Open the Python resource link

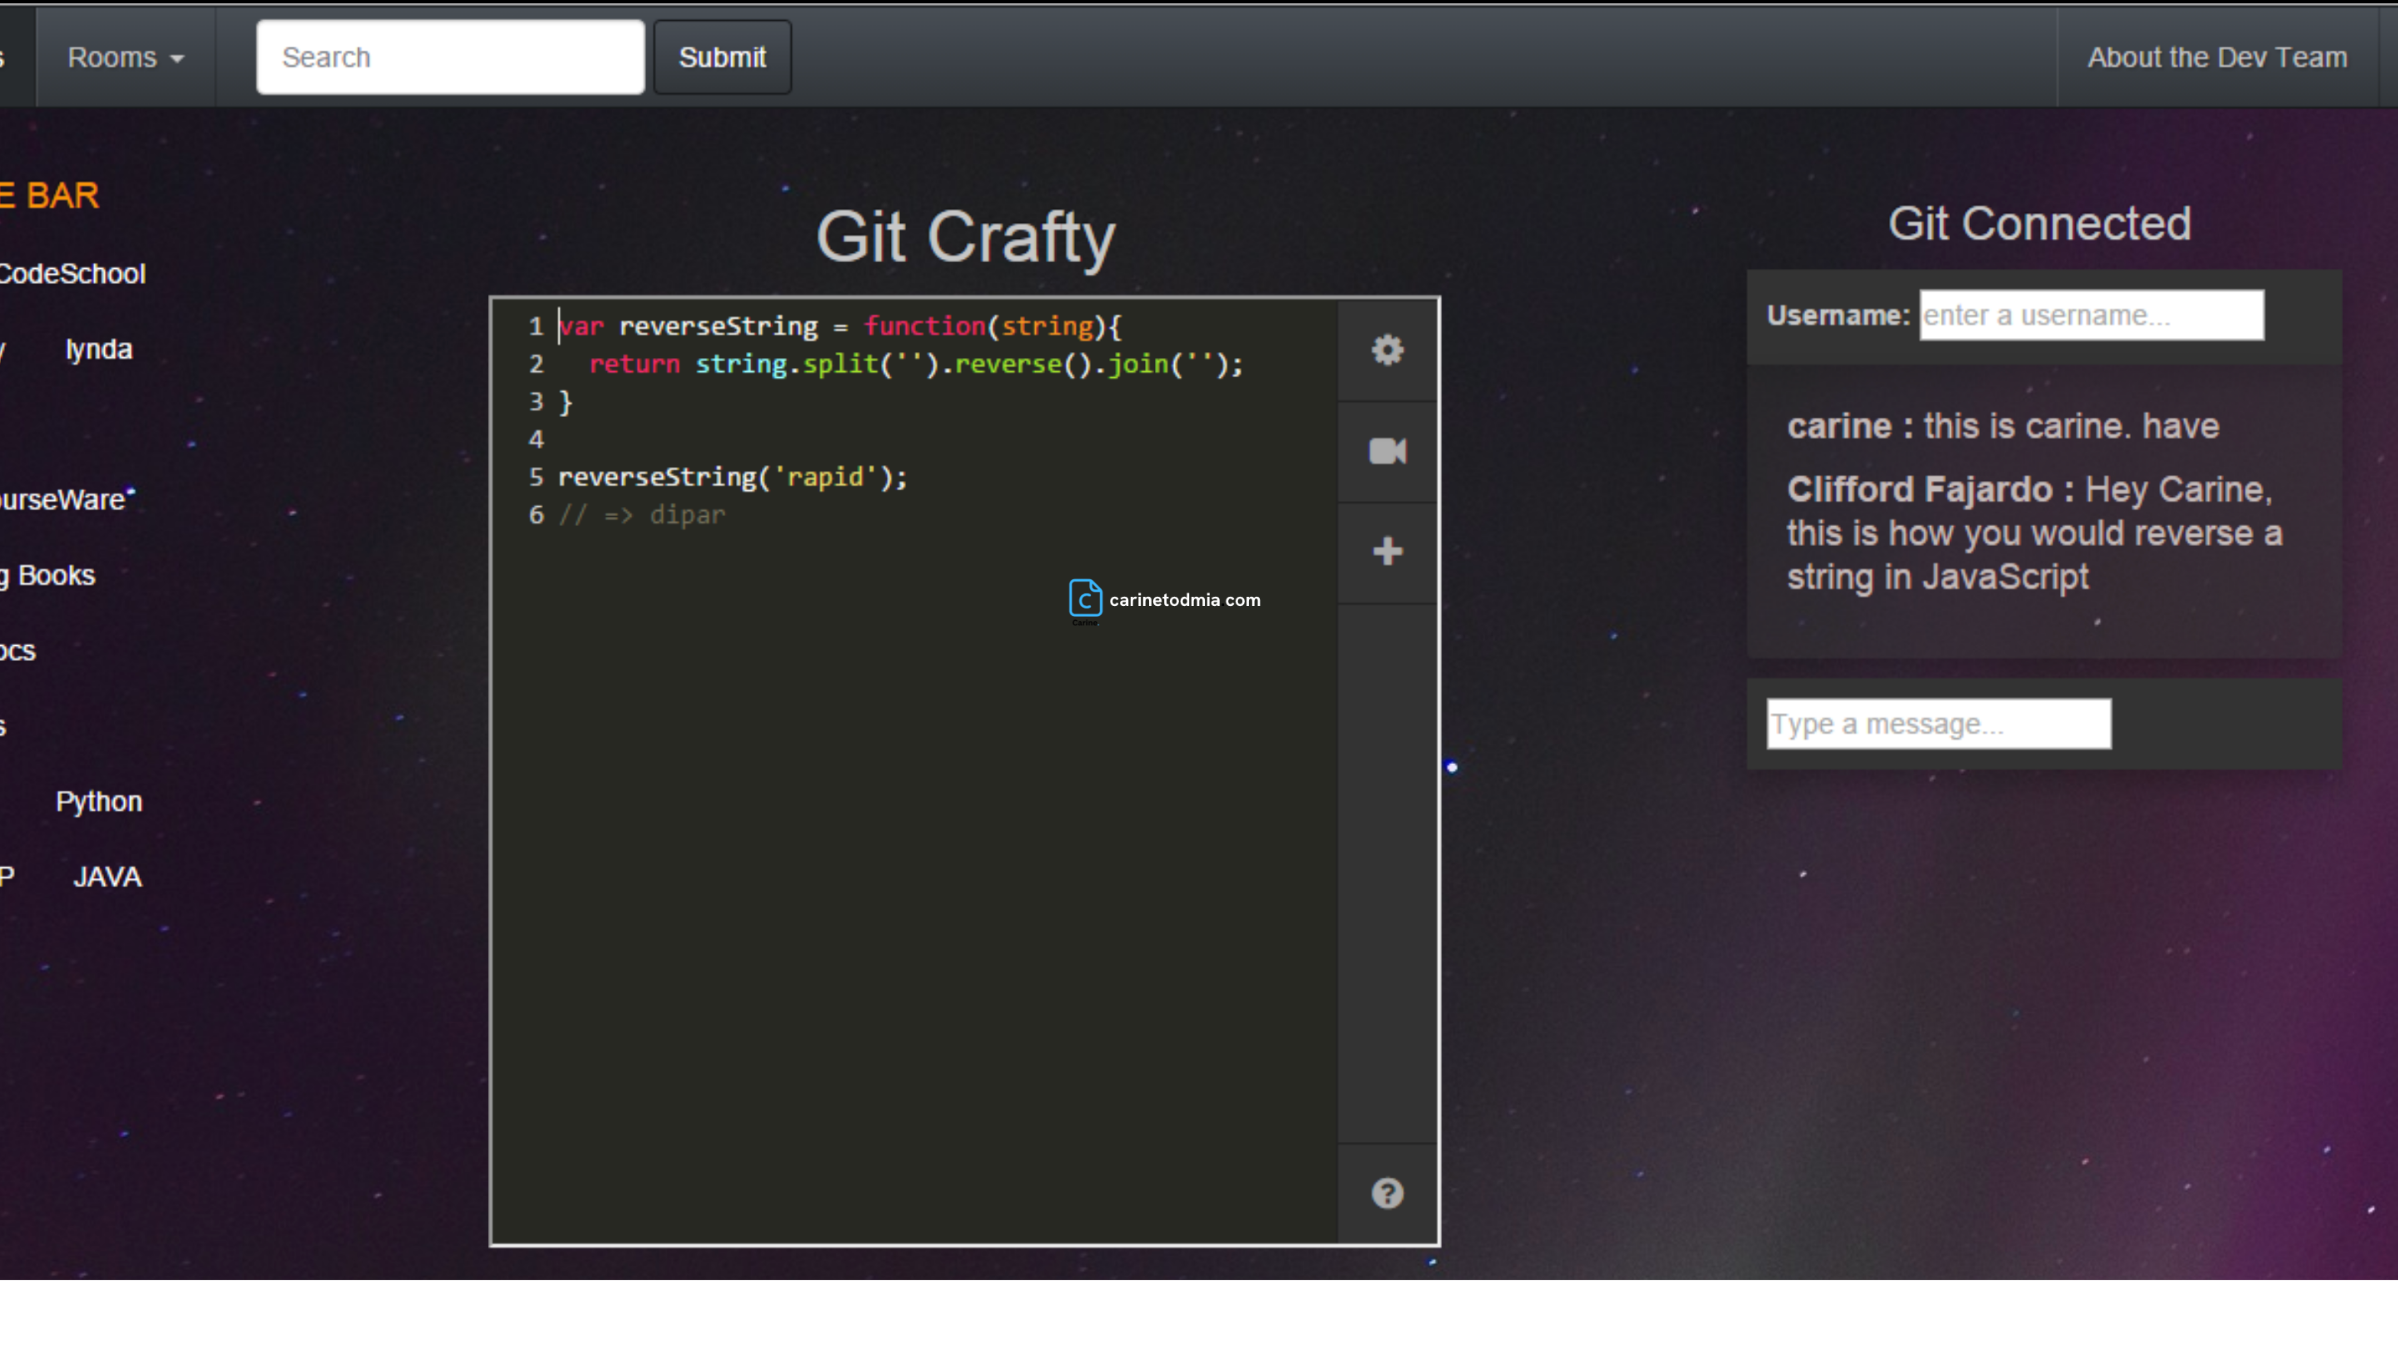click(98, 801)
